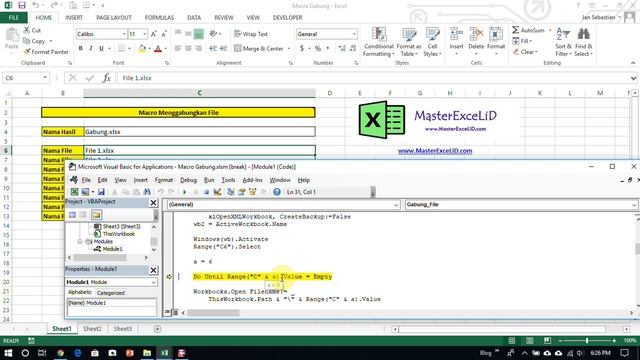
Task: Open the www.MasterExcelID.com hyperlink in sheet
Action: tap(435, 151)
